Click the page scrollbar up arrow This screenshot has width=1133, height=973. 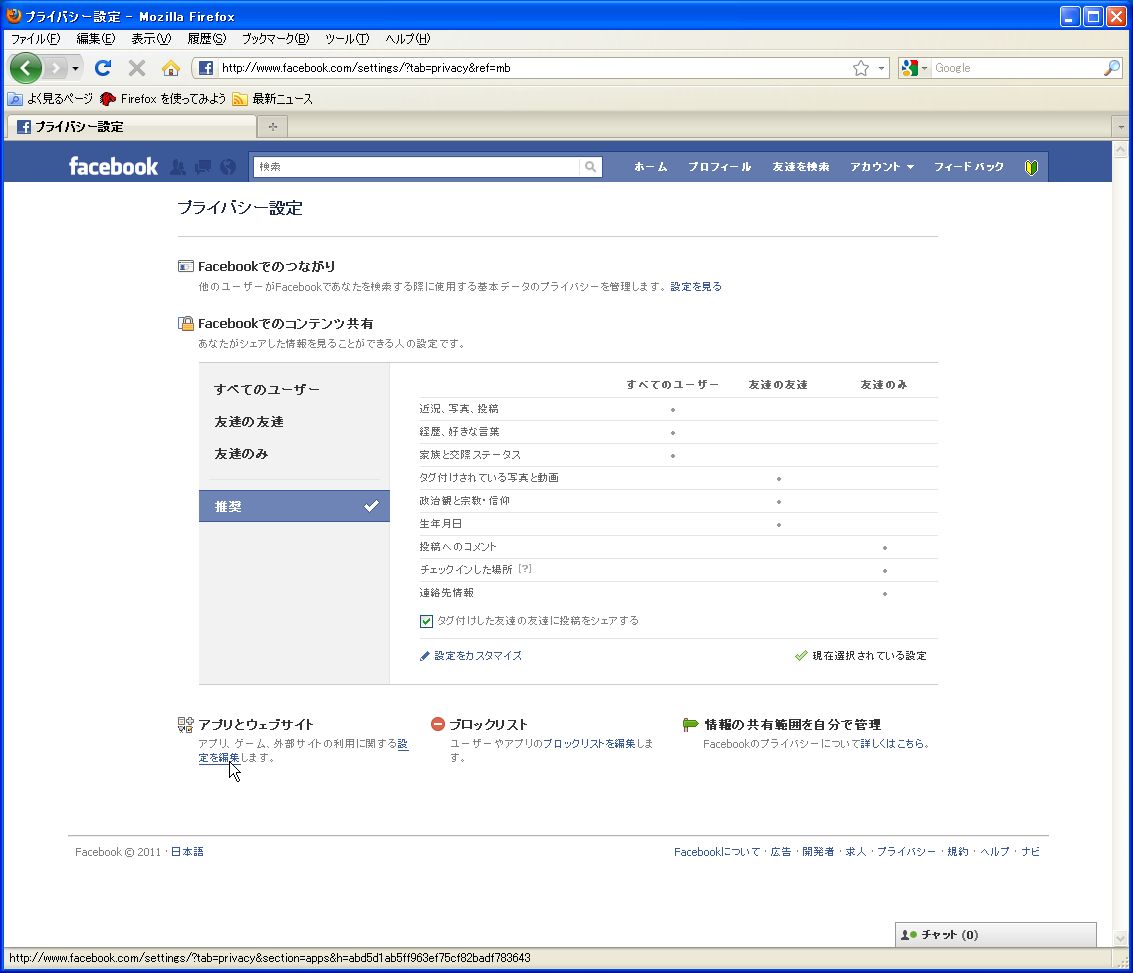[1121, 150]
